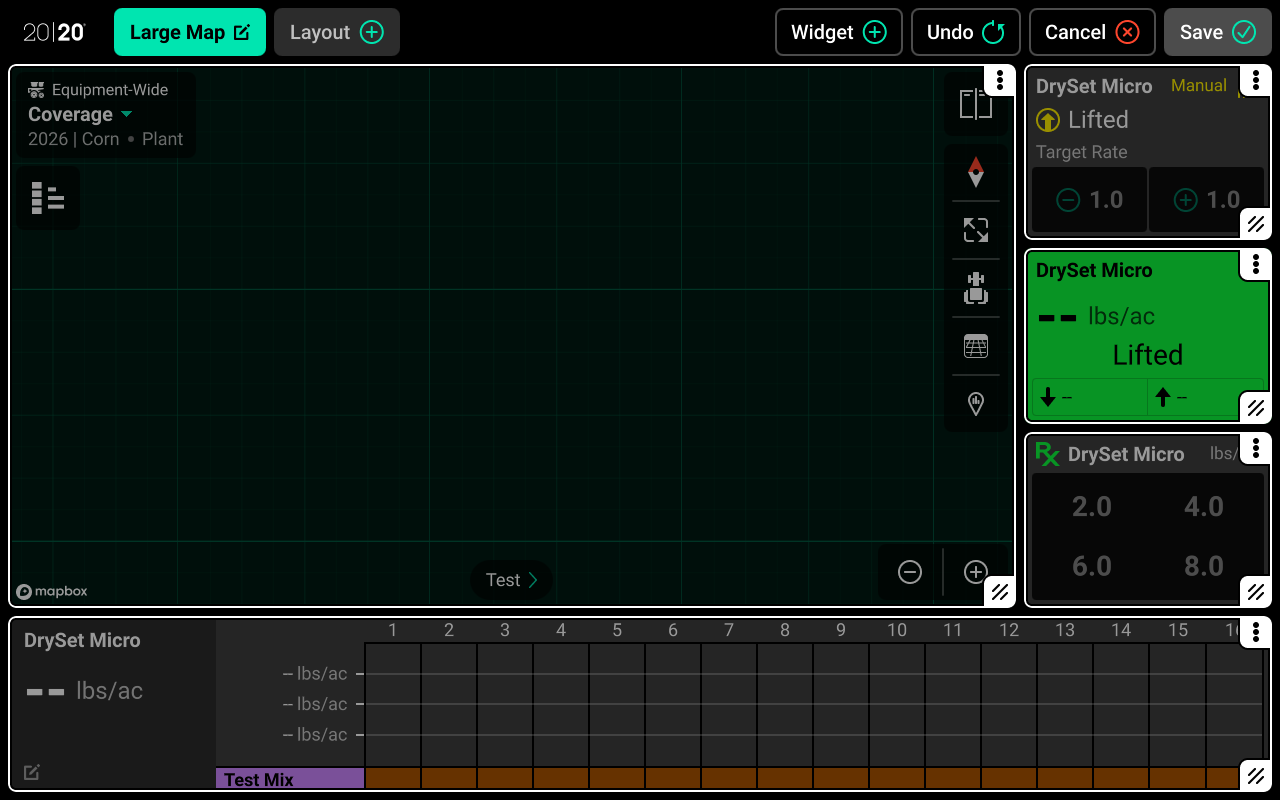This screenshot has height=800, width=1280.
Task: Click the compass north arrow icon
Action: click(975, 172)
